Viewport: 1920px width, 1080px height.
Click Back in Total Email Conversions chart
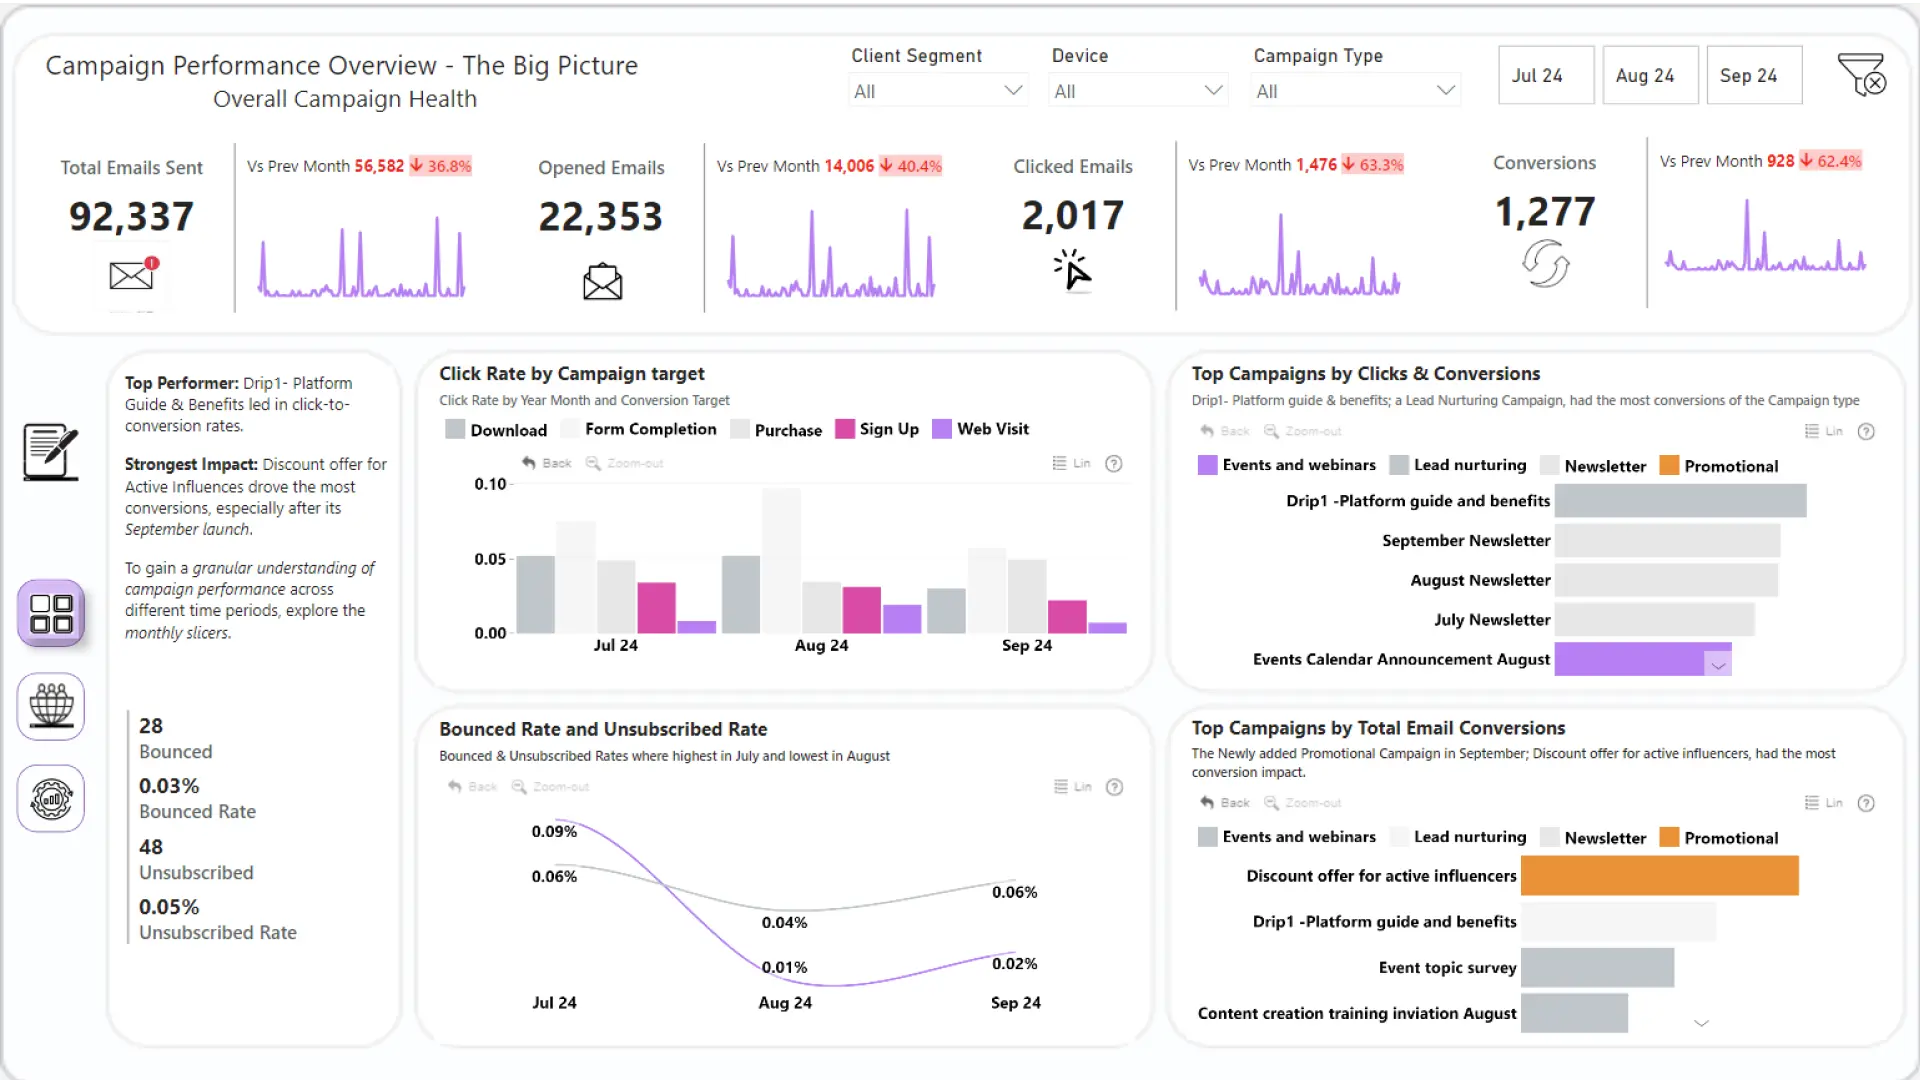pos(1225,803)
